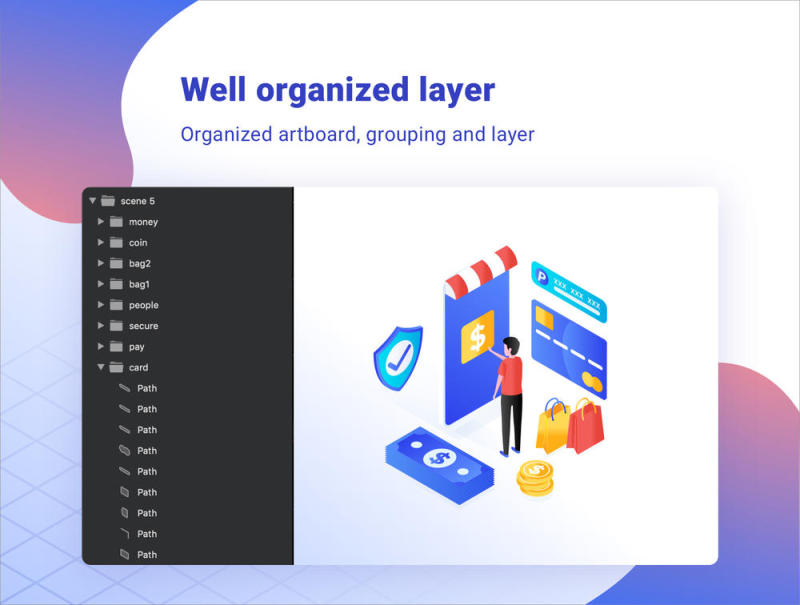The width and height of the screenshot is (800, 605).
Task: Expand the people group arrow
Action: 101,305
